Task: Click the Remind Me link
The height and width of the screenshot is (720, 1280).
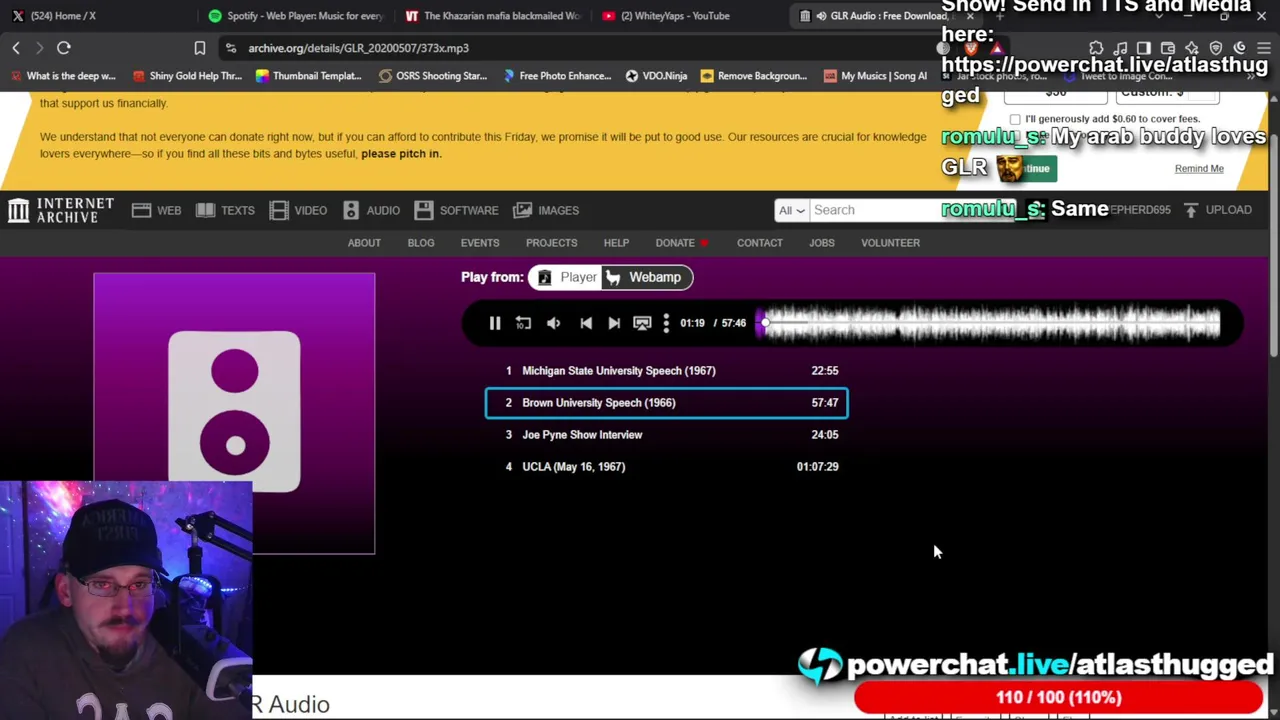Action: tap(1199, 169)
